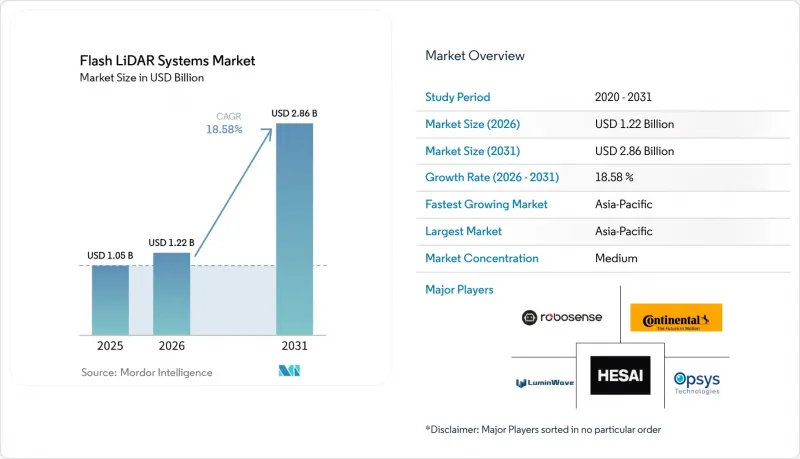Click the 'Study Period' label
Screen dimensions: 800x459
click(x=458, y=97)
